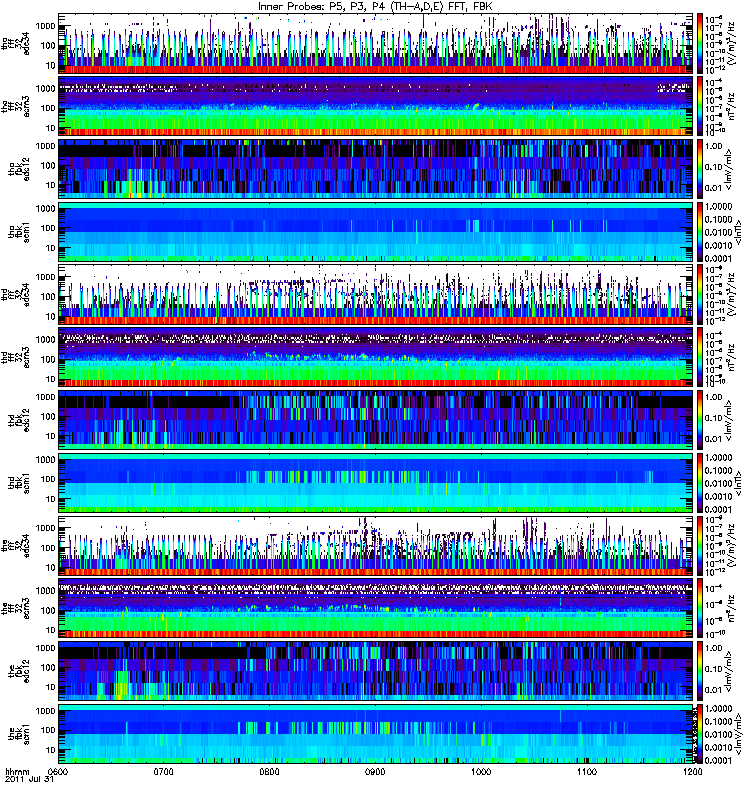Select the thd fbk edc12 filter bank panel
750x800 pixels.
pos(376,420)
